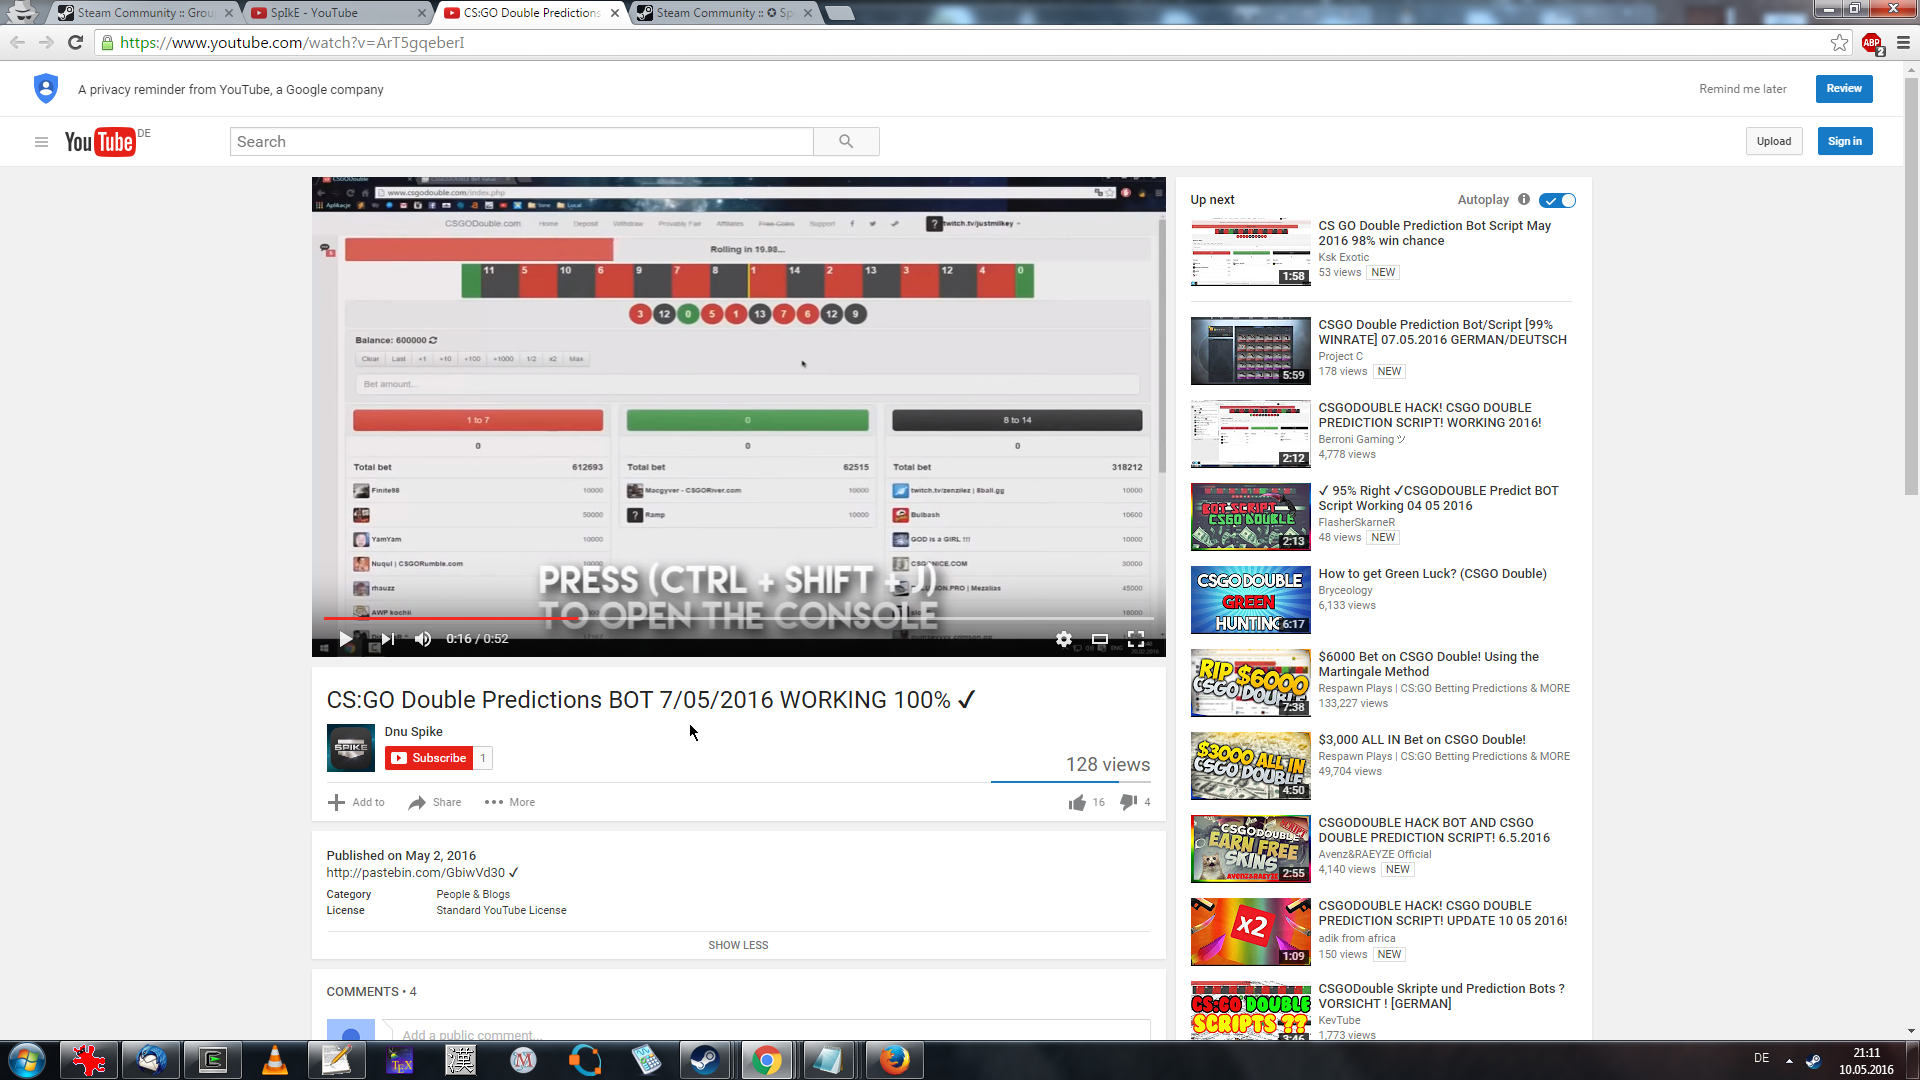Screen dimensions: 1920x1080
Task: Open video settings gear icon
Action: 1064,639
